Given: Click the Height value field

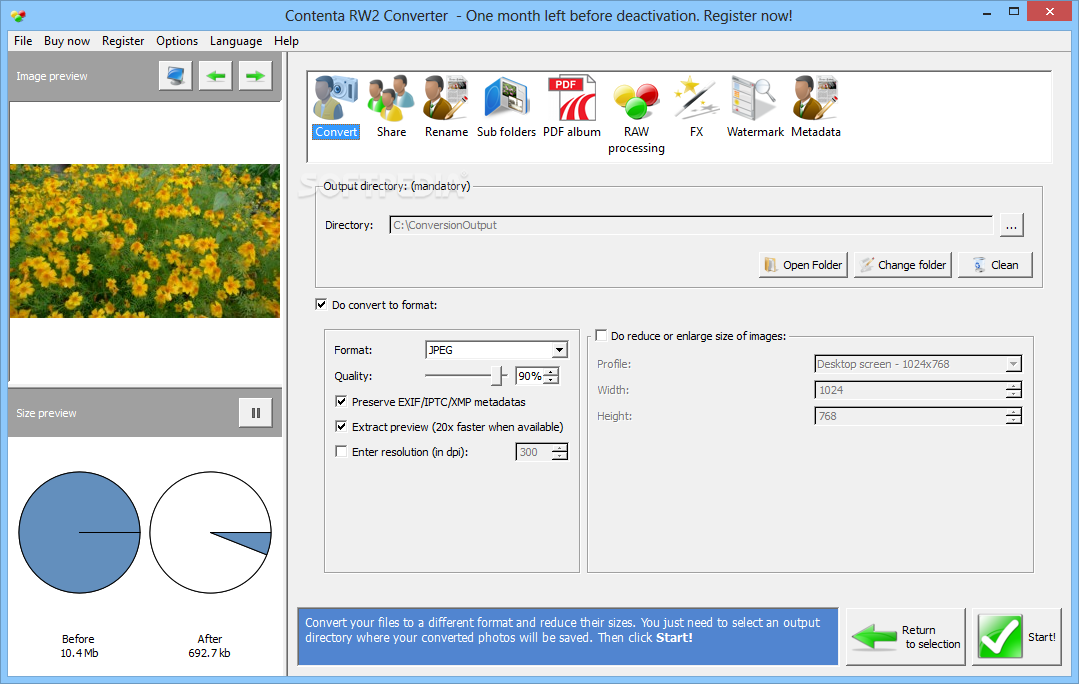Looking at the screenshot, I should pos(910,416).
